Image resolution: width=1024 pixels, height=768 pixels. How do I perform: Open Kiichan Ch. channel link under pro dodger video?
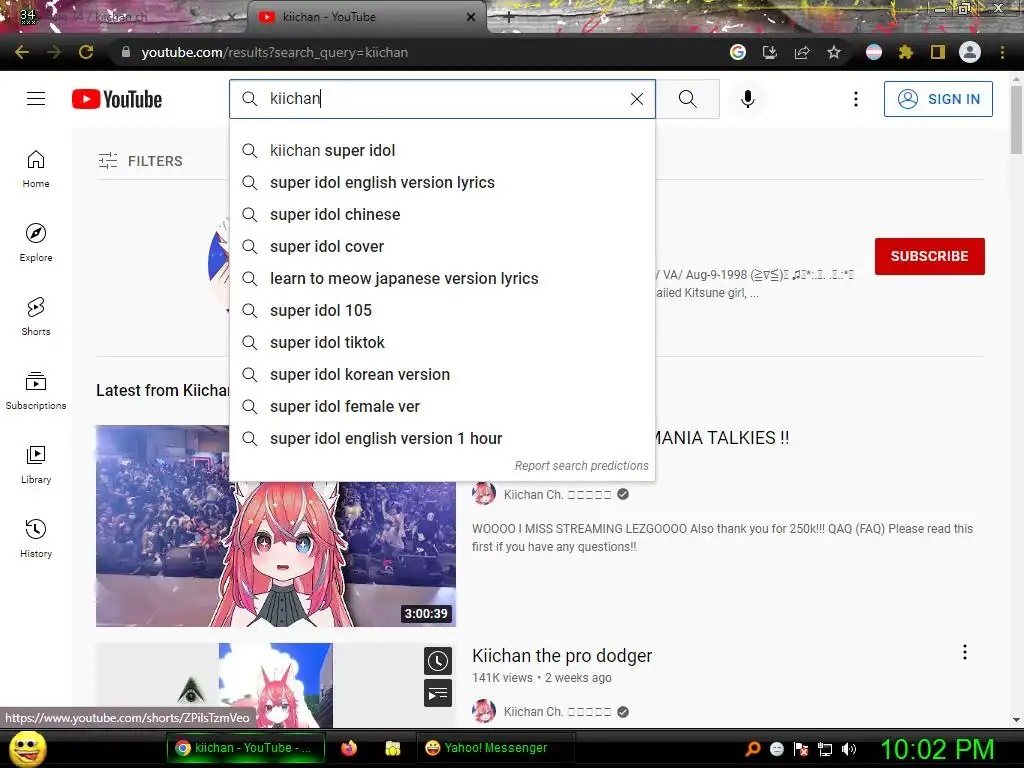pyautogui.click(x=557, y=712)
